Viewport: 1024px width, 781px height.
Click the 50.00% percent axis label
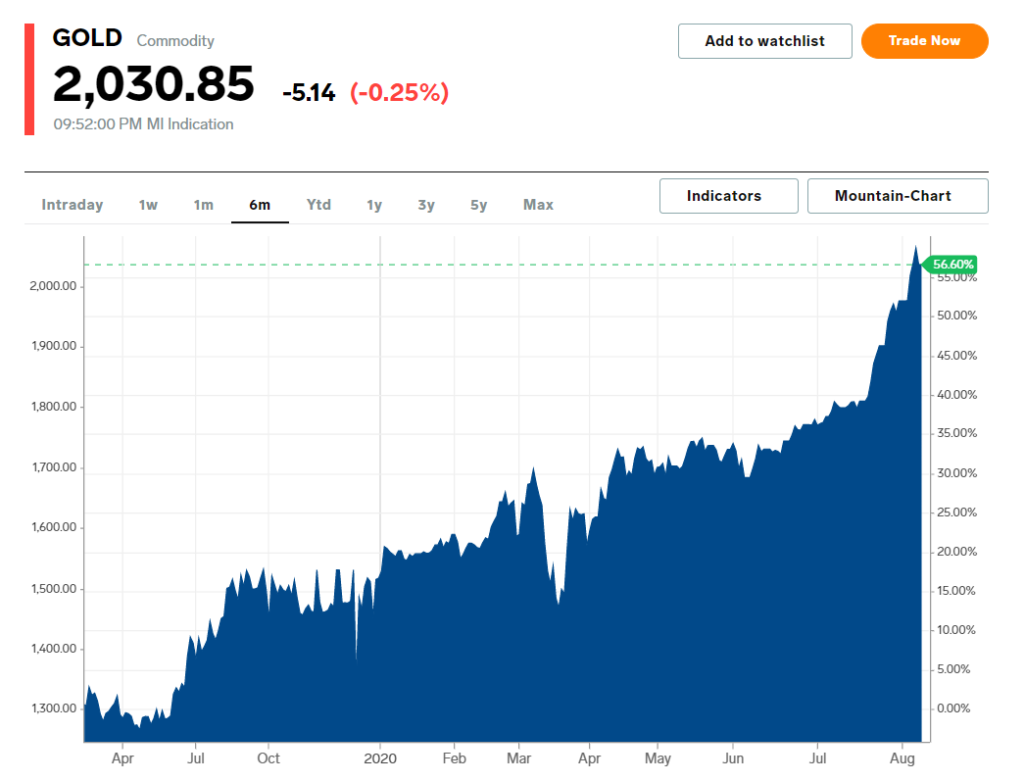pos(957,315)
